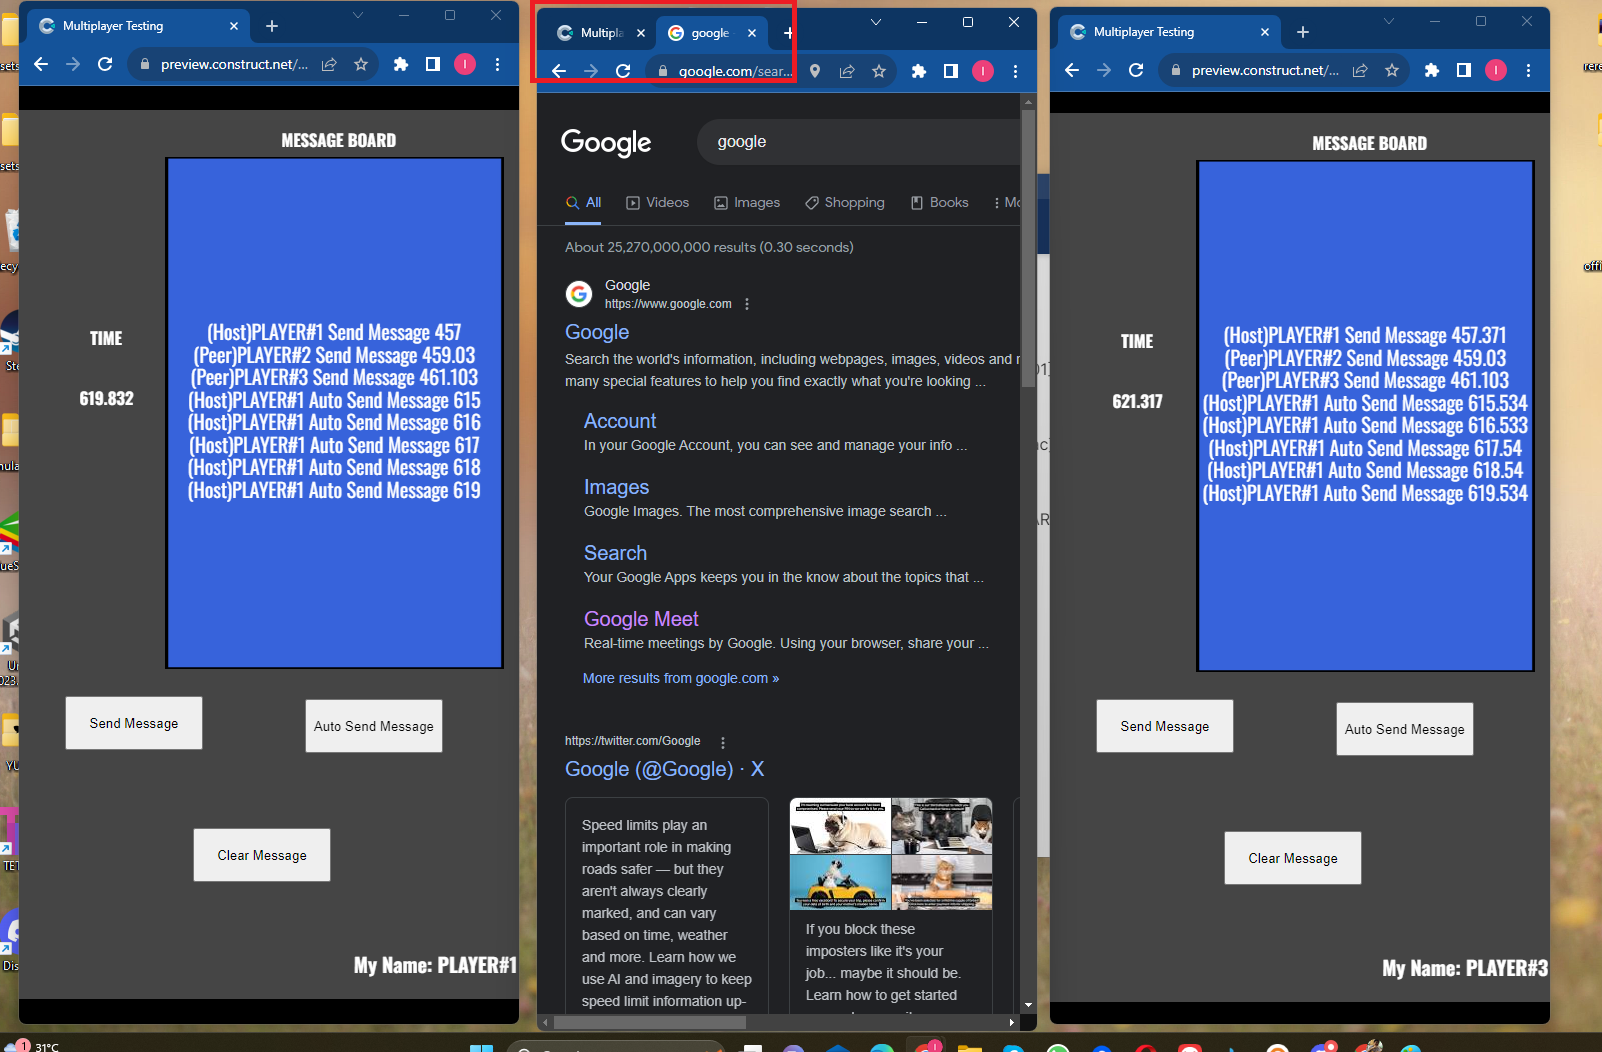Profile avatar in right PLAYER#3 window

tap(1496, 70)
